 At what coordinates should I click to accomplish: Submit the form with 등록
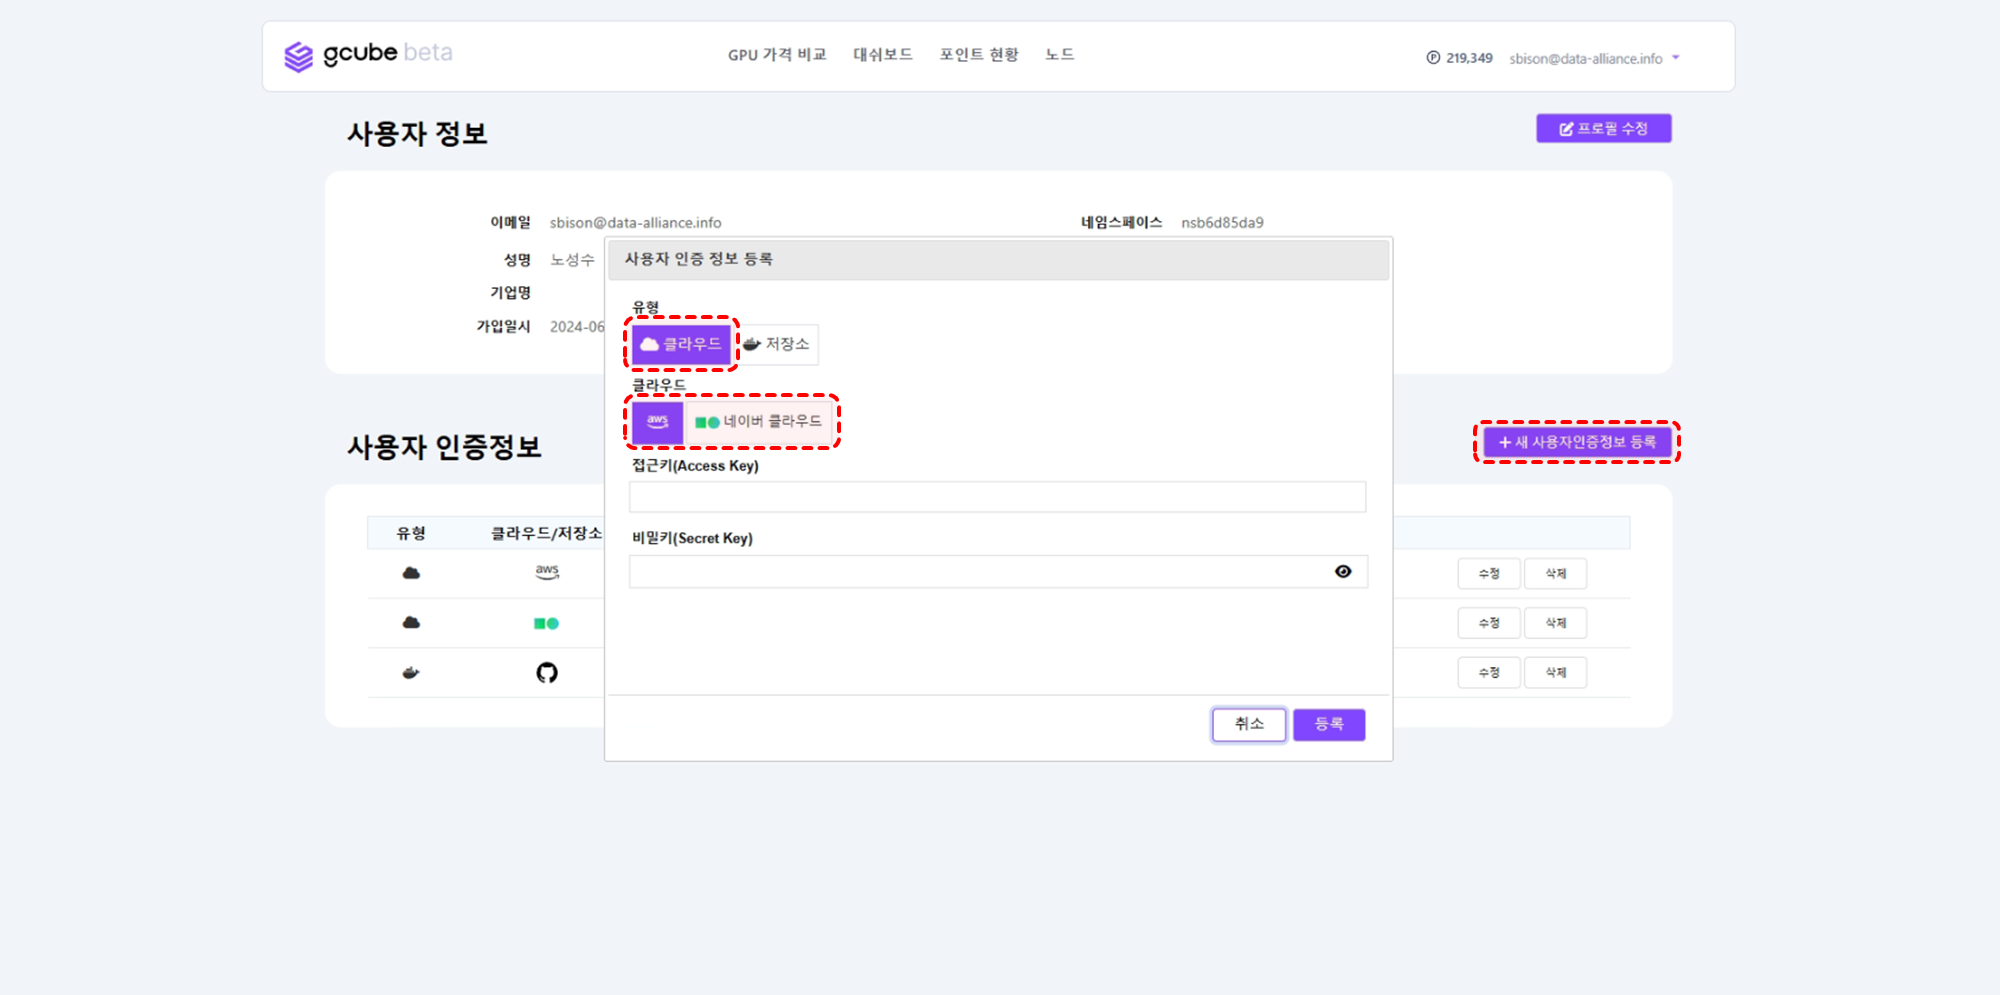coord(1329,725)
